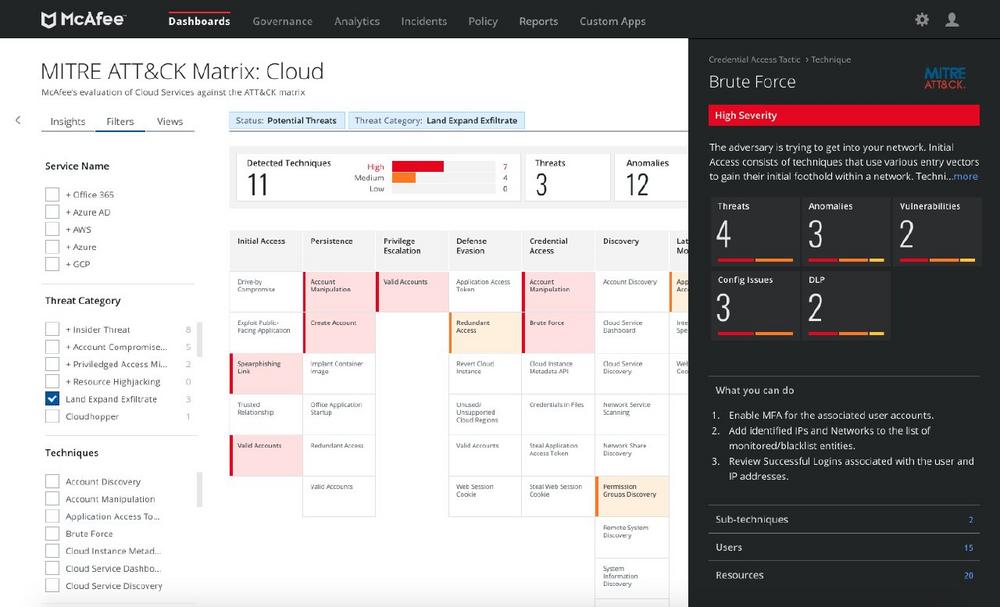Expand the Resources section
This screenshot has width=1000, height=607.
(844, 575)
